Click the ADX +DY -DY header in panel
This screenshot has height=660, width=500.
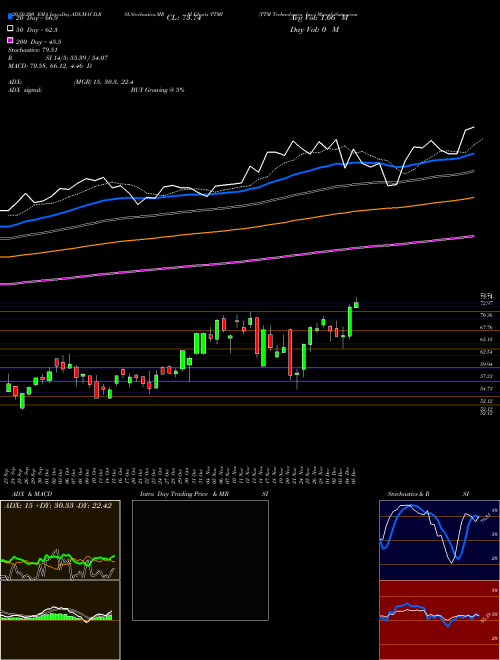point(58,506)
